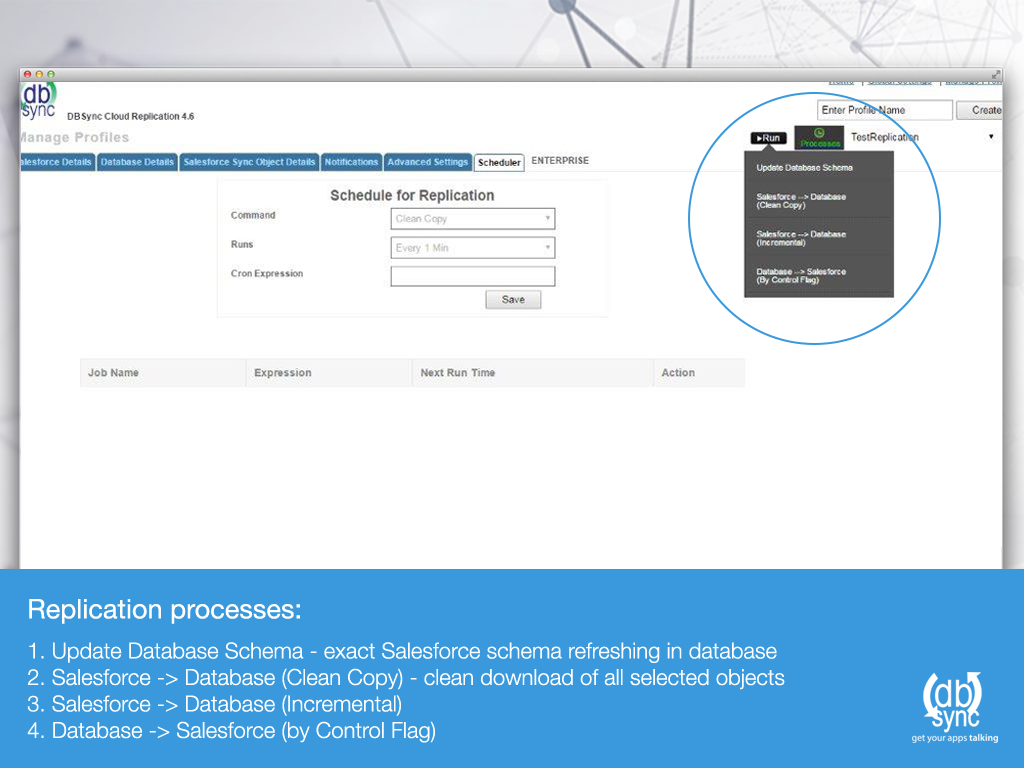Click the Enter Profile Name field
This screenshot has height=768, width=1024.
tap(884, 110)
